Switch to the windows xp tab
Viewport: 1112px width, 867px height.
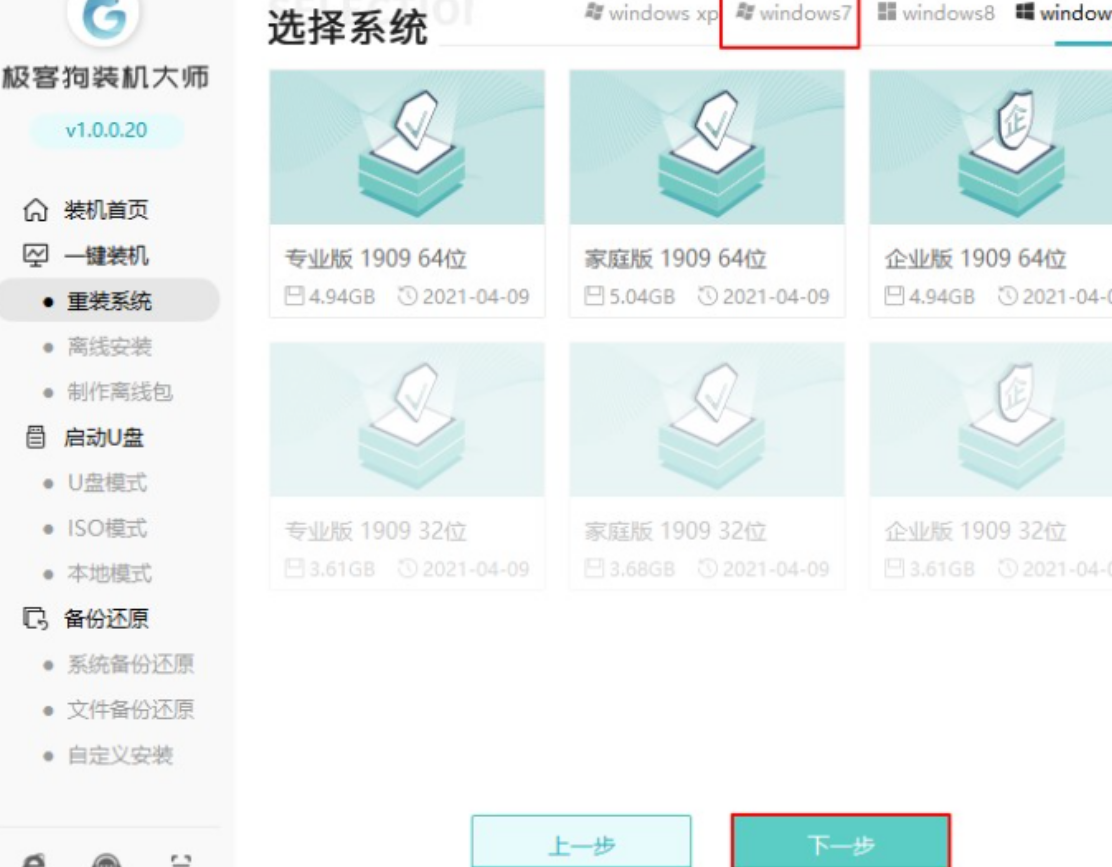(651, 13)
